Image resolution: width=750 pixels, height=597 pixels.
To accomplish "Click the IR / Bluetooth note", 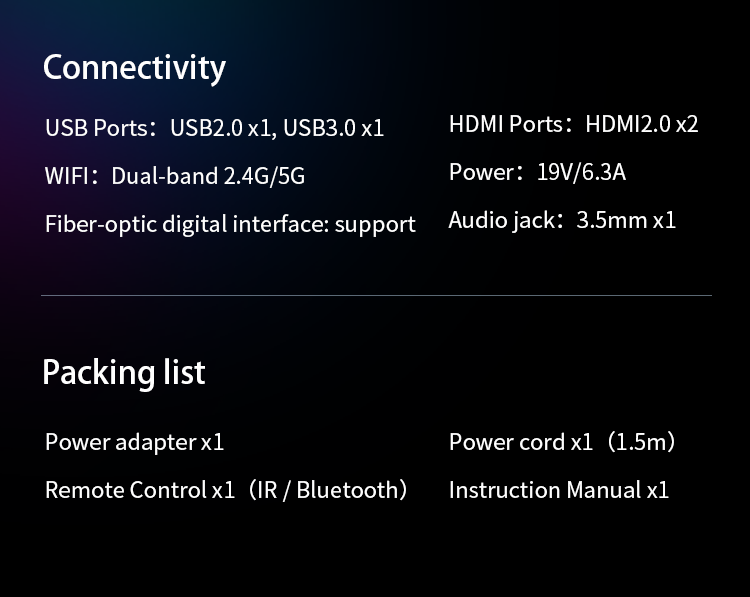I will click(x=326, y=490).
